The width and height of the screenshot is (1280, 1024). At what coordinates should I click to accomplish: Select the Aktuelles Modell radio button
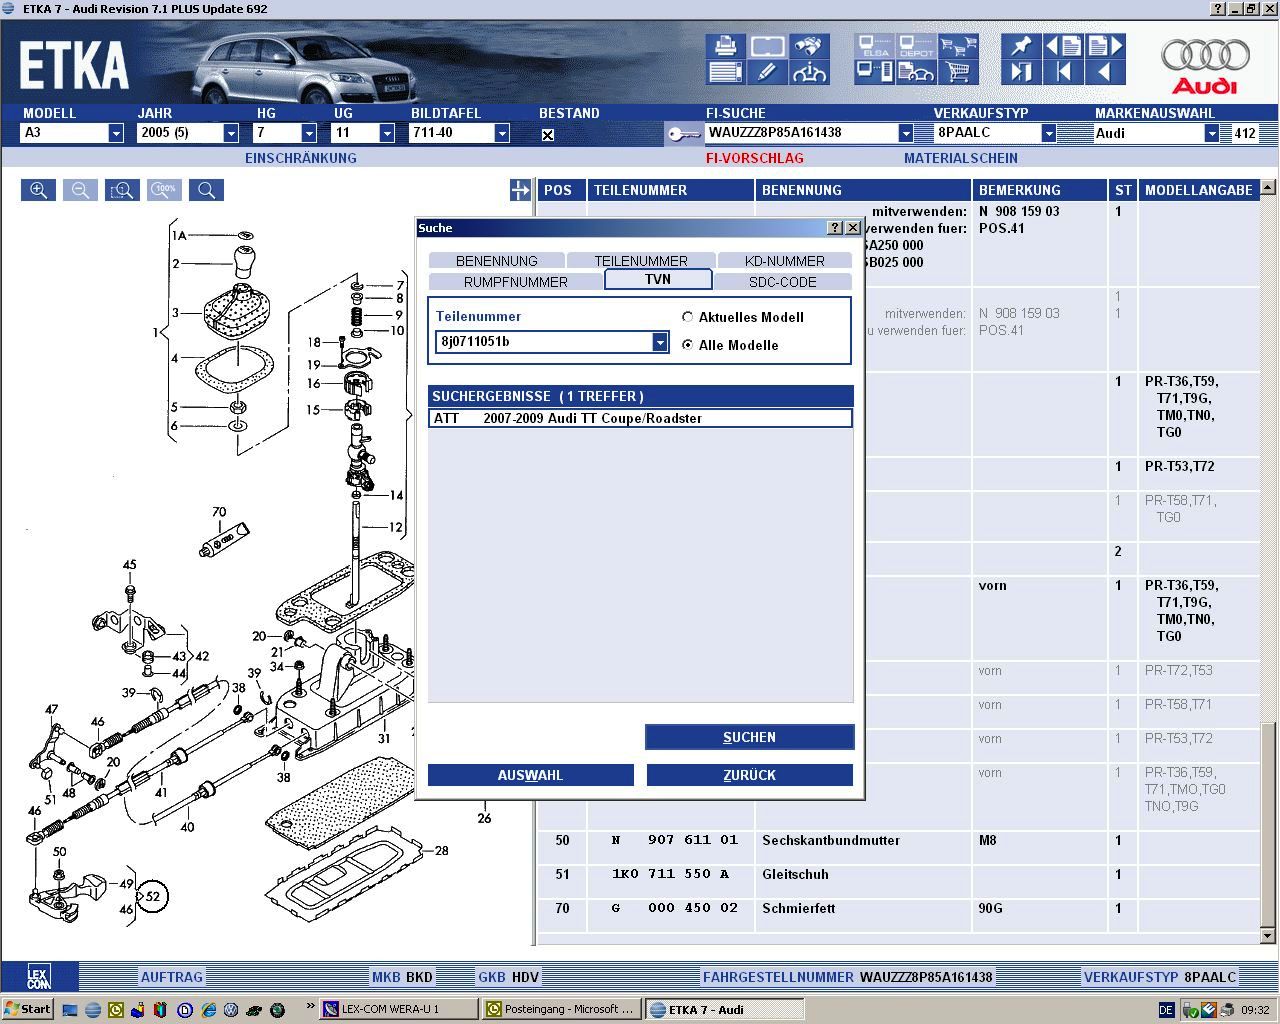point(687,317)
